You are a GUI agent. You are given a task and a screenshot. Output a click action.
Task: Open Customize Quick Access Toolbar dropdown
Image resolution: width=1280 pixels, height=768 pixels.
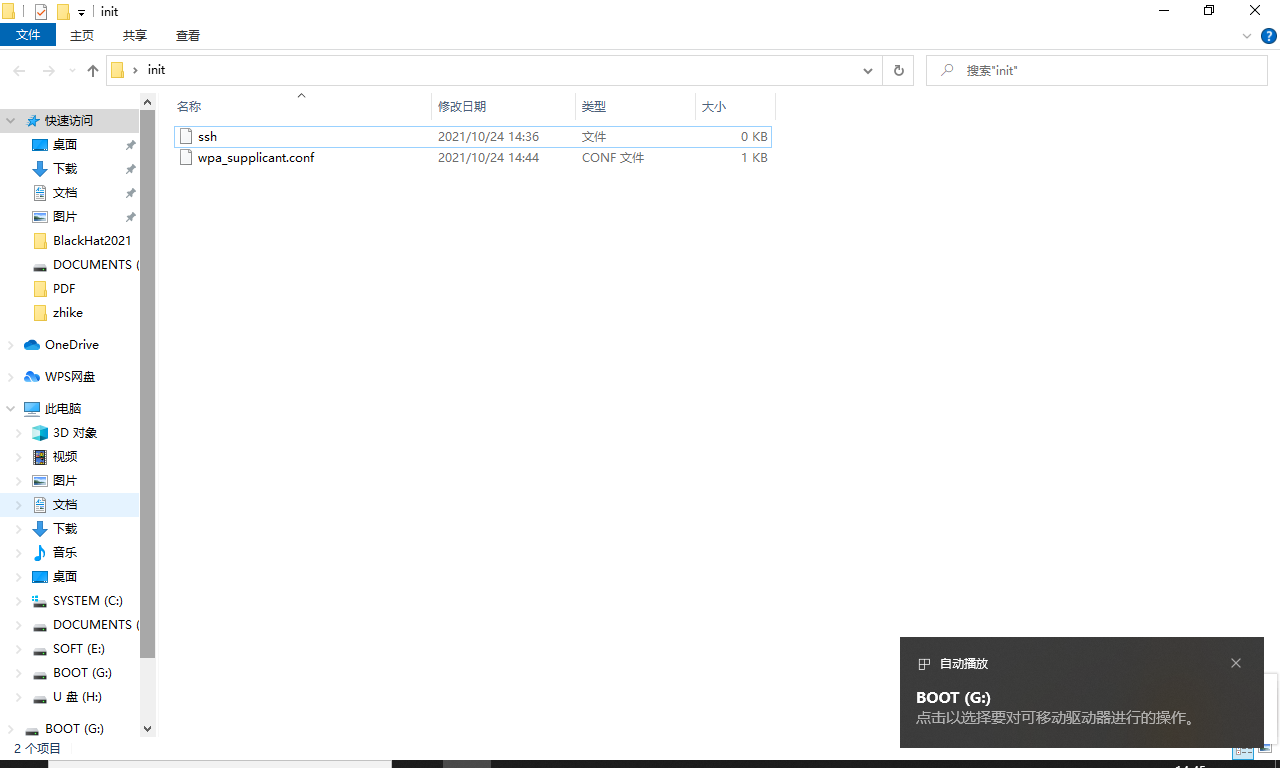(x=82, y=13)
